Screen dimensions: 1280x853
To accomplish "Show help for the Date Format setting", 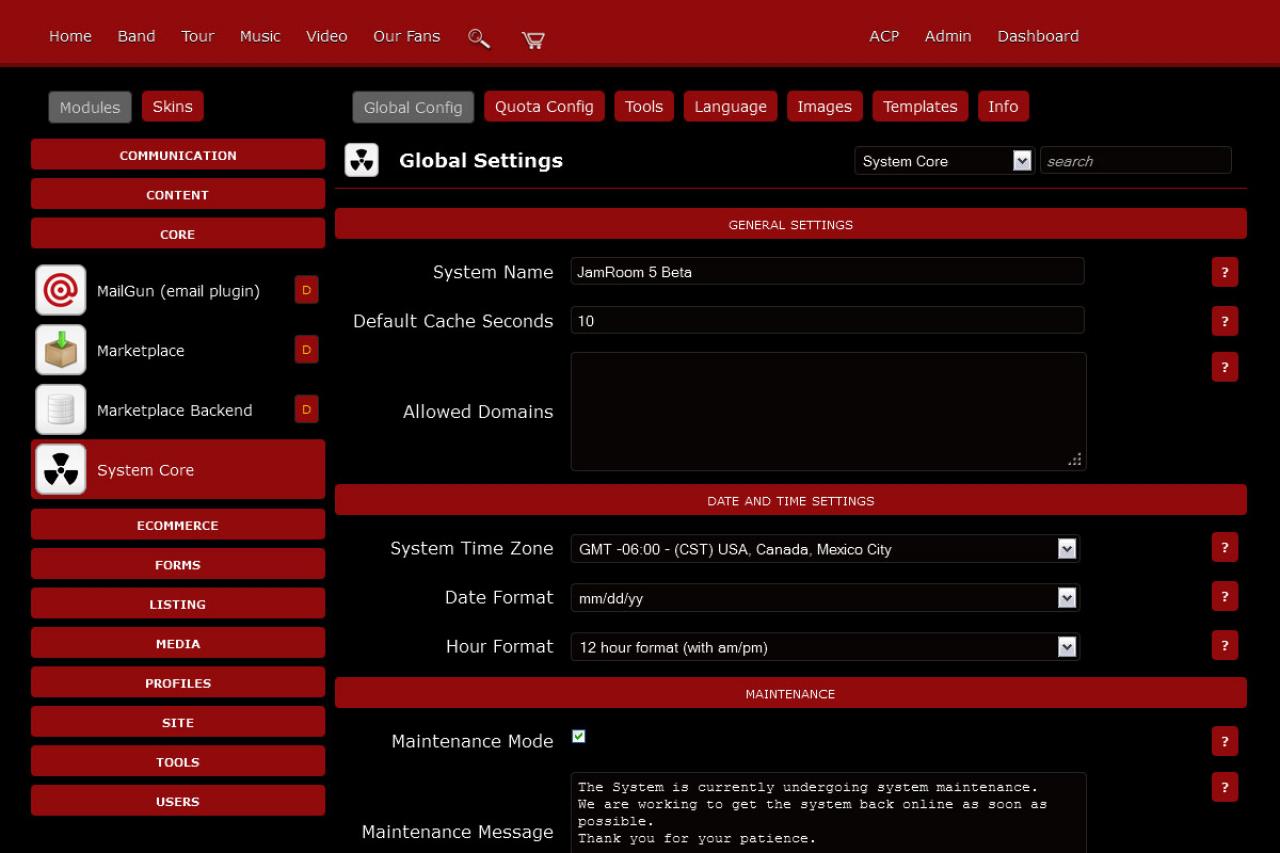I will pyautogui.click(x=1224, y=597).
